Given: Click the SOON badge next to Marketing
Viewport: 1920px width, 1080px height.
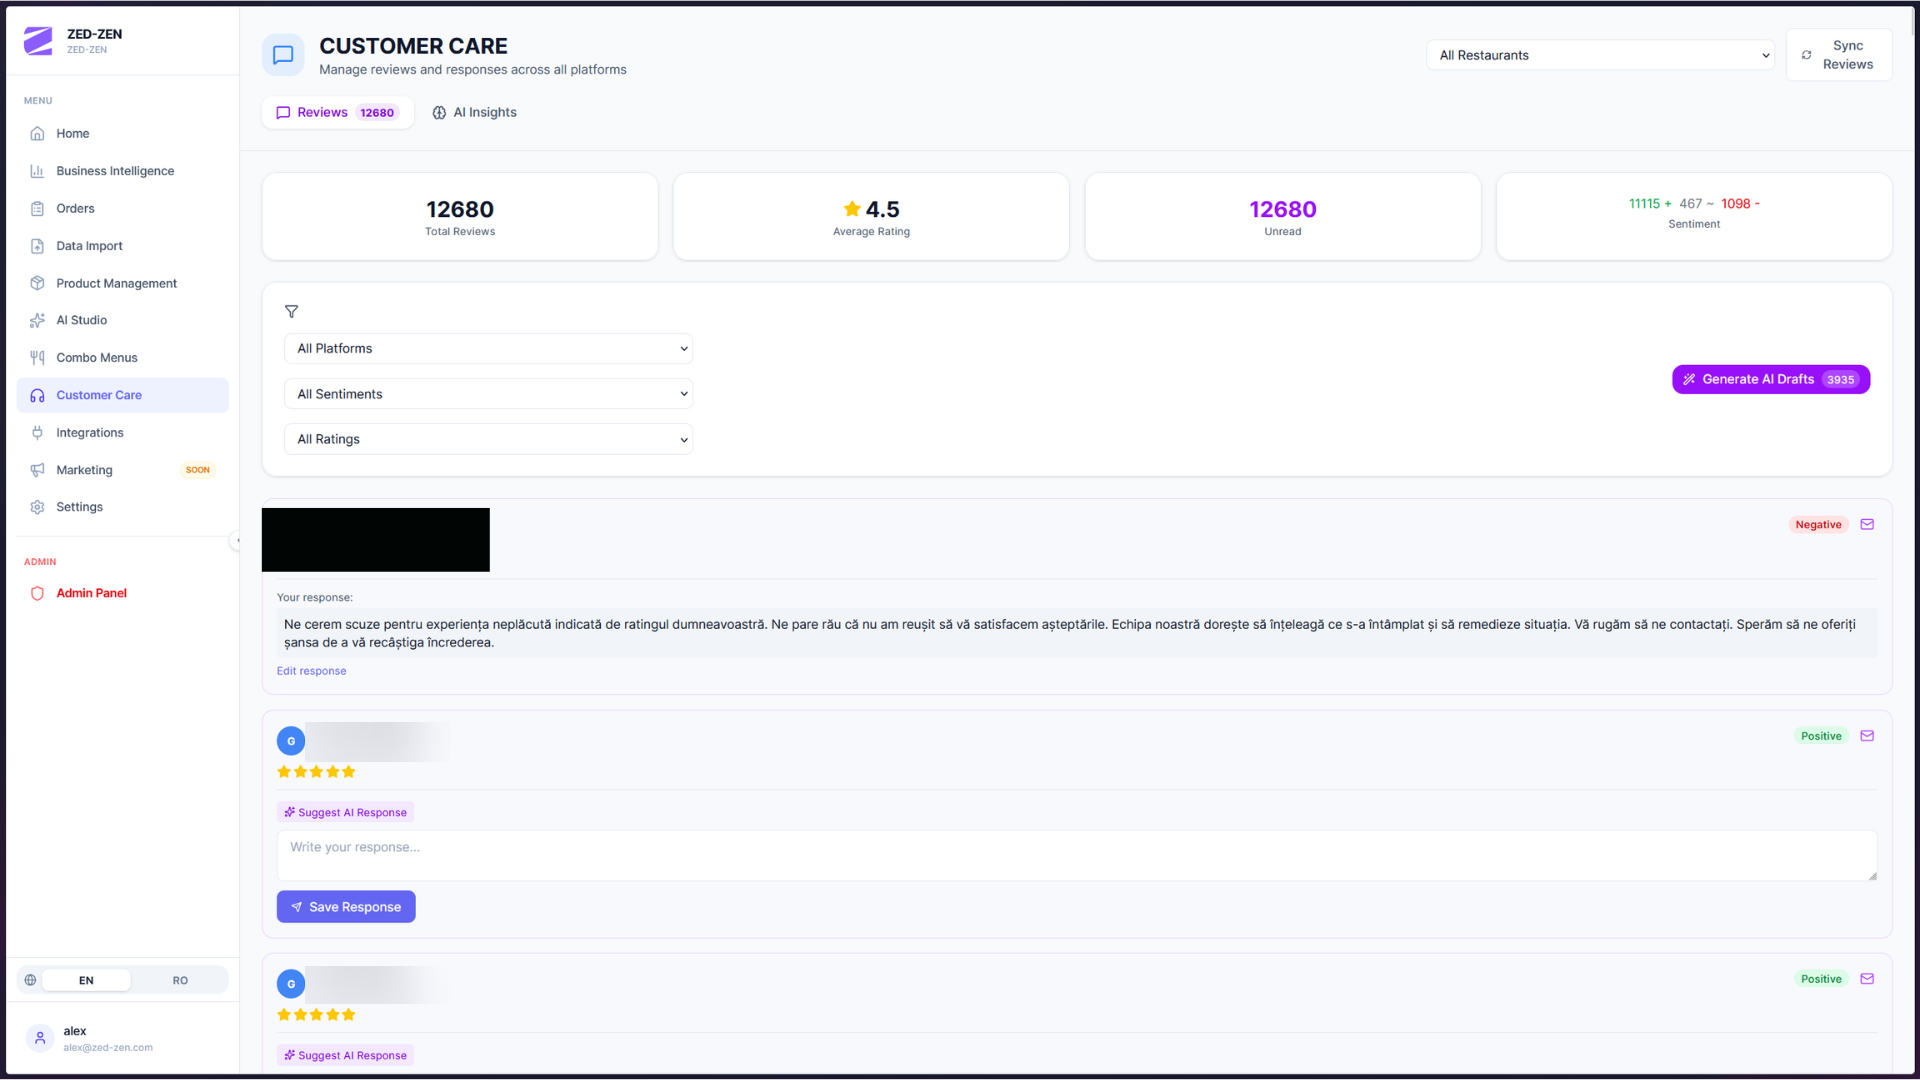Looking at the screenshot, I should (198, 470).
